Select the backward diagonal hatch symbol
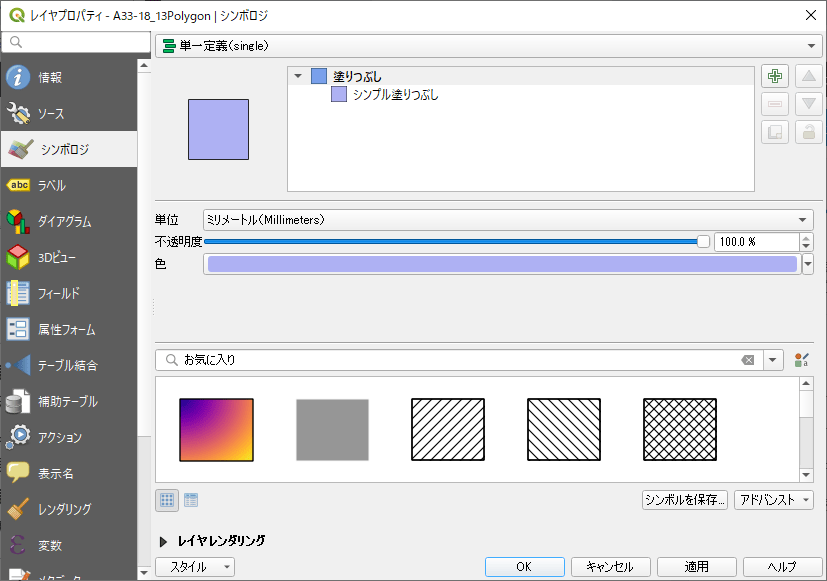This screenshot has height=581, width=827. click(564, 430)
